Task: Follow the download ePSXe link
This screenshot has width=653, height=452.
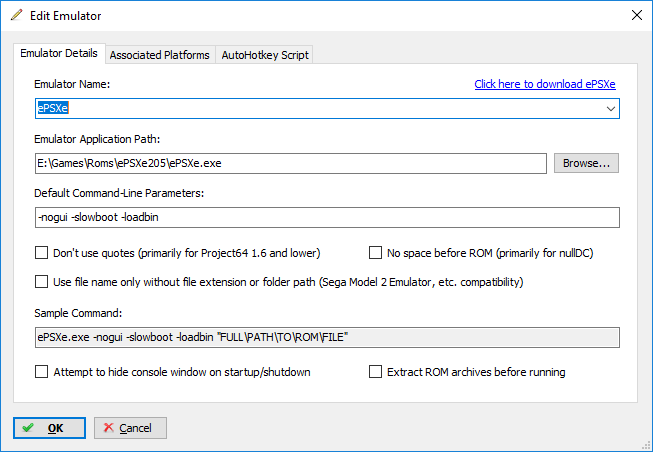Action: click(545, 84)
